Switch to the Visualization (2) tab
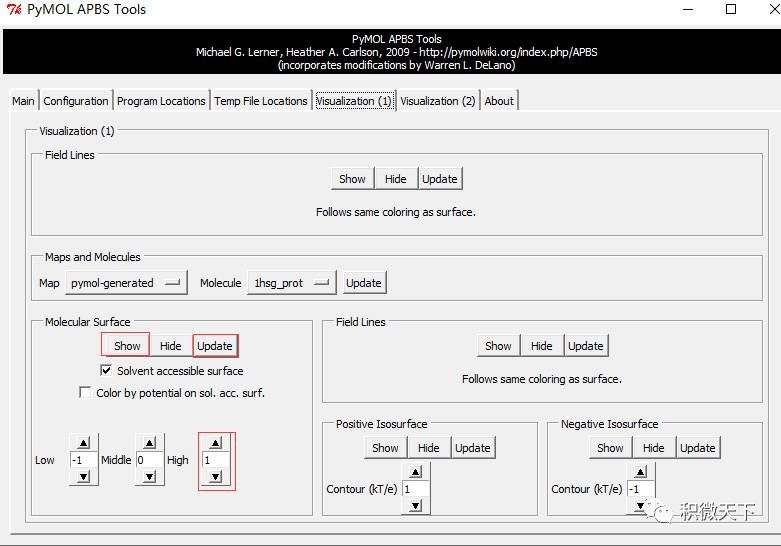This screenshot has width=781, height=546. pos(437,101)
